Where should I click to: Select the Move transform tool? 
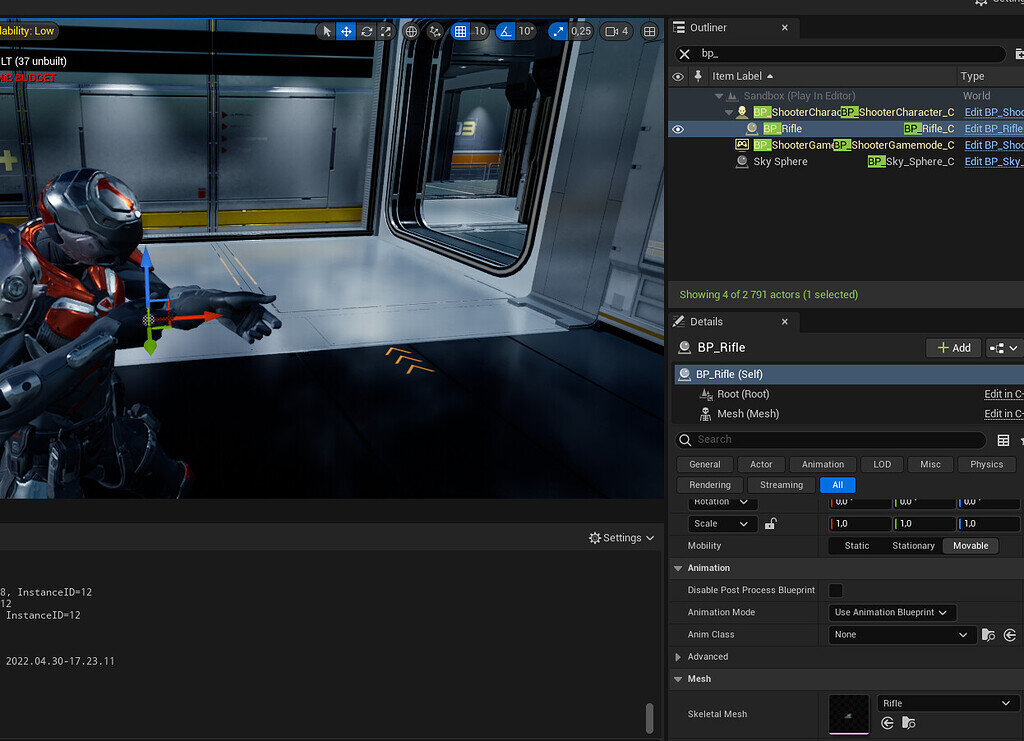click(x=346, y=32)
